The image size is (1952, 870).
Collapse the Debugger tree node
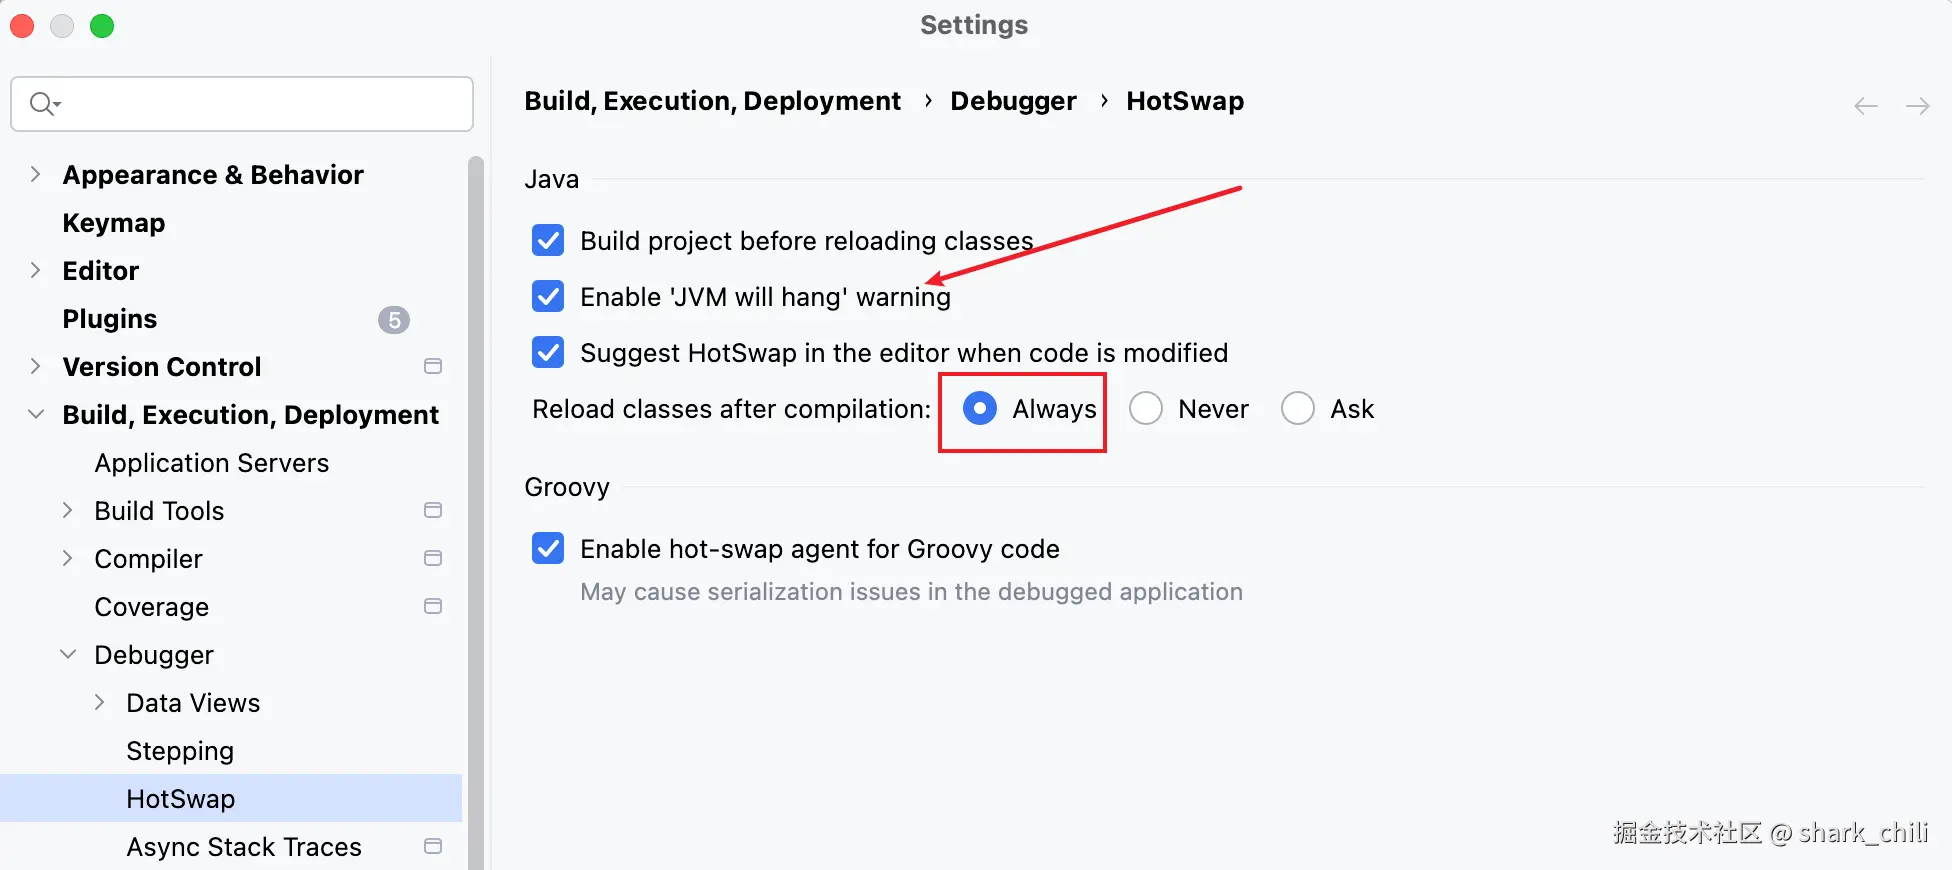pos(68,655)
